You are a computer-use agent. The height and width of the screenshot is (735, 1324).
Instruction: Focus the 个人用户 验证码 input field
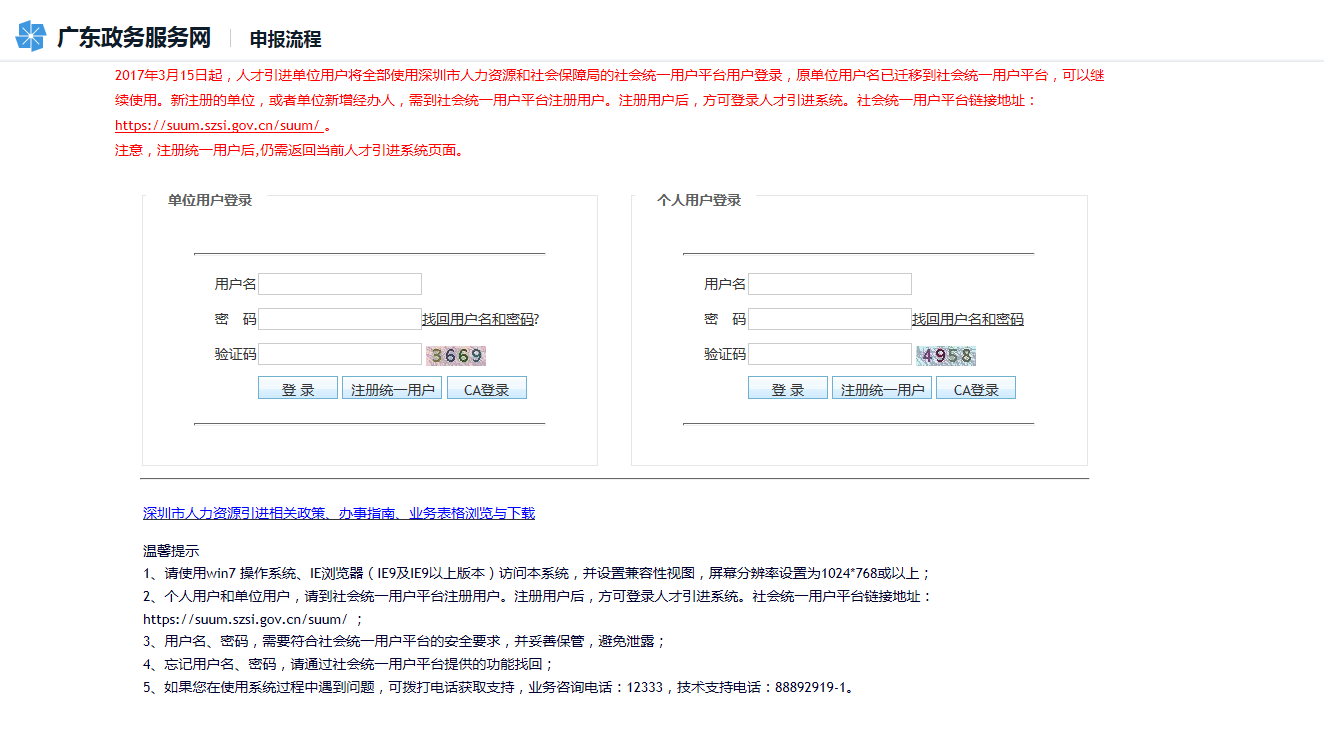pos(830,354)
